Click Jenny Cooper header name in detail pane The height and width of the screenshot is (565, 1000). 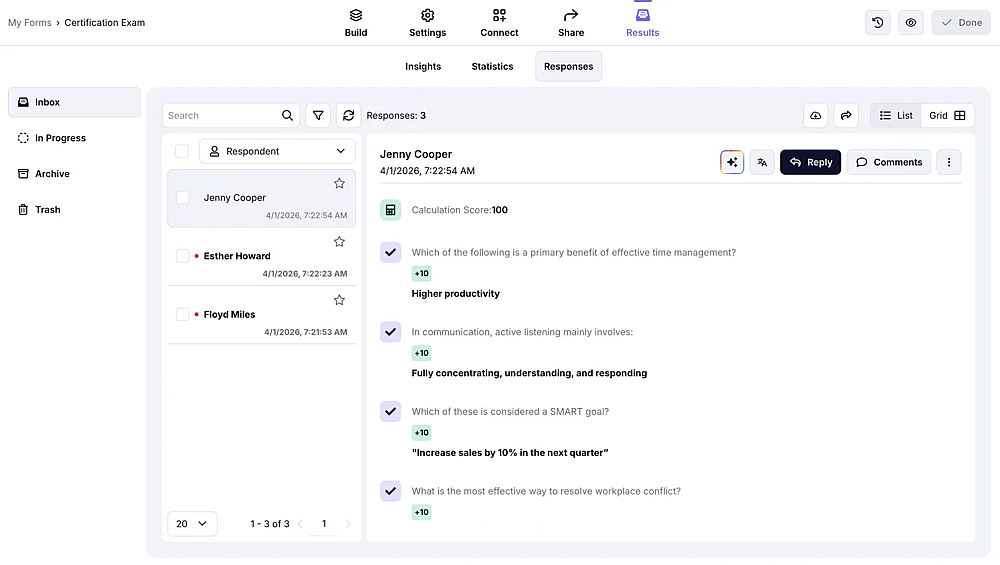(416, 154)
